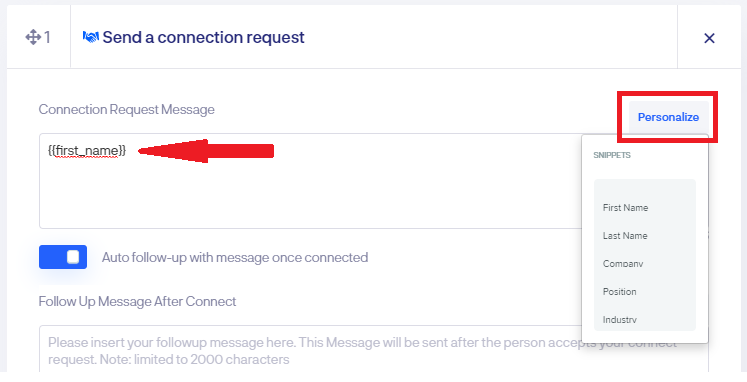Click the 'Connection Request Message' label
The height and width of the screenshot is (382, 747).
click(126, 110)
